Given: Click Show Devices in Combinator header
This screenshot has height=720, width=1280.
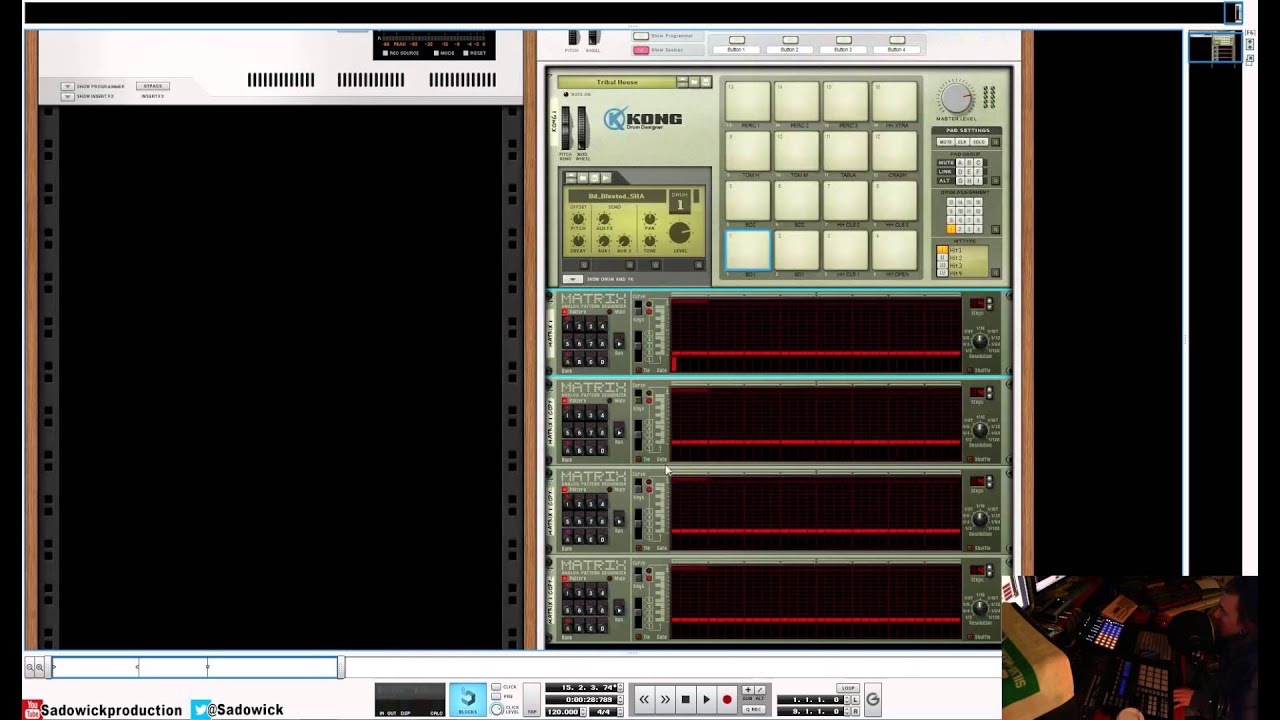Looking at the screenshot, I should click(641, 49).
